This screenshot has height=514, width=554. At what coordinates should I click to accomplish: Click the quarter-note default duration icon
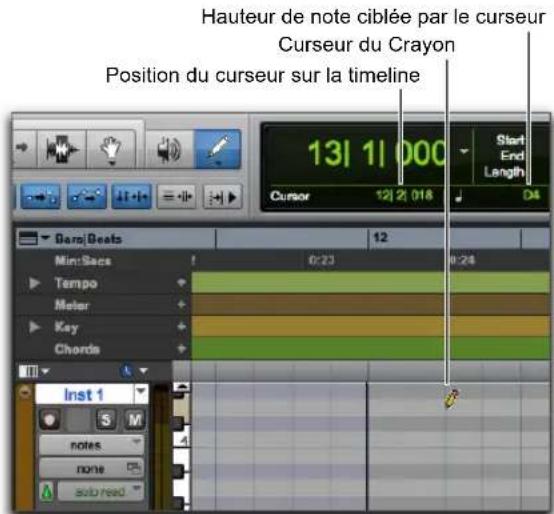pos(458,196)
